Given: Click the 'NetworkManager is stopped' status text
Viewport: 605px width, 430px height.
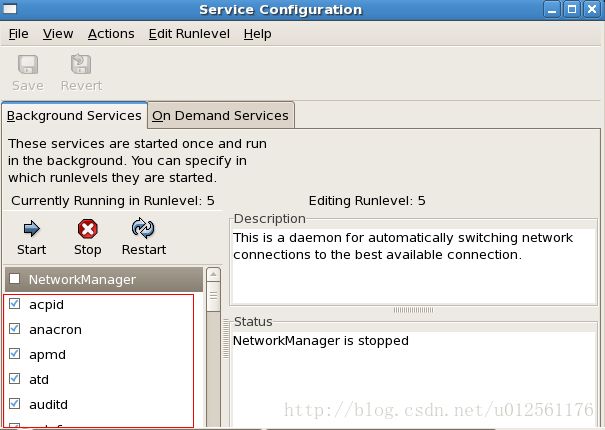Looking at the screenshot, I should (321, 341).
